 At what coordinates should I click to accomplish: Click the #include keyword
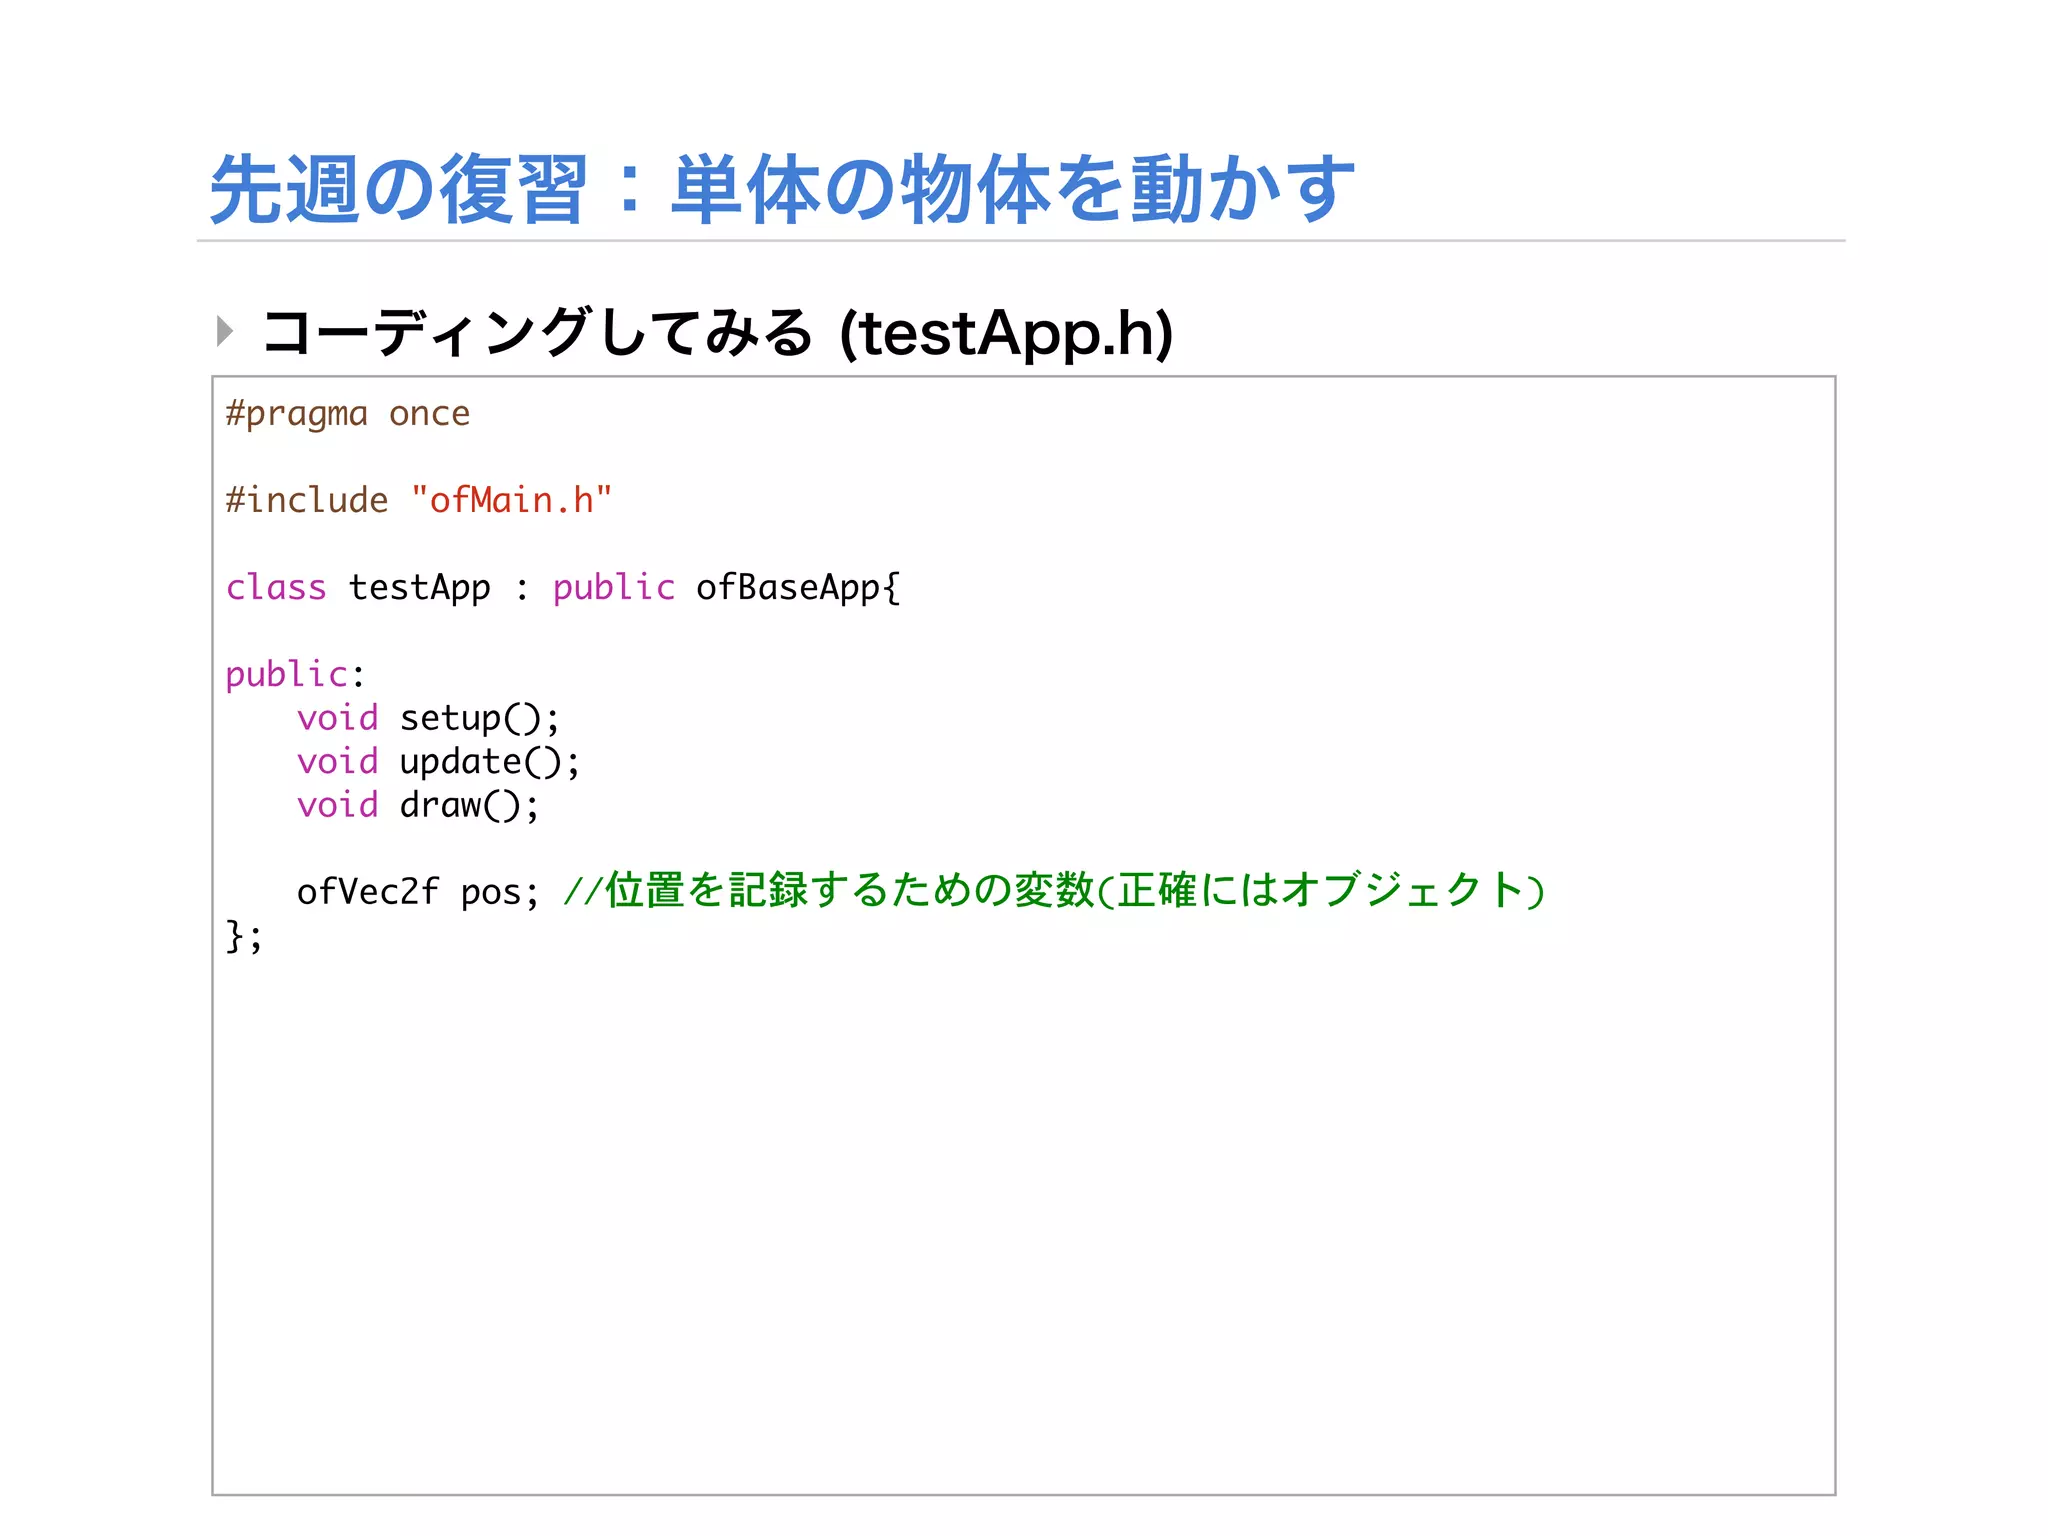point(307,500)
